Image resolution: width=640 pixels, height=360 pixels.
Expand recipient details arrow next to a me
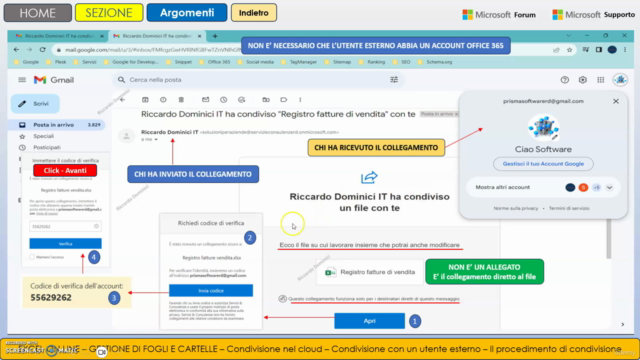tap(156, 140)
